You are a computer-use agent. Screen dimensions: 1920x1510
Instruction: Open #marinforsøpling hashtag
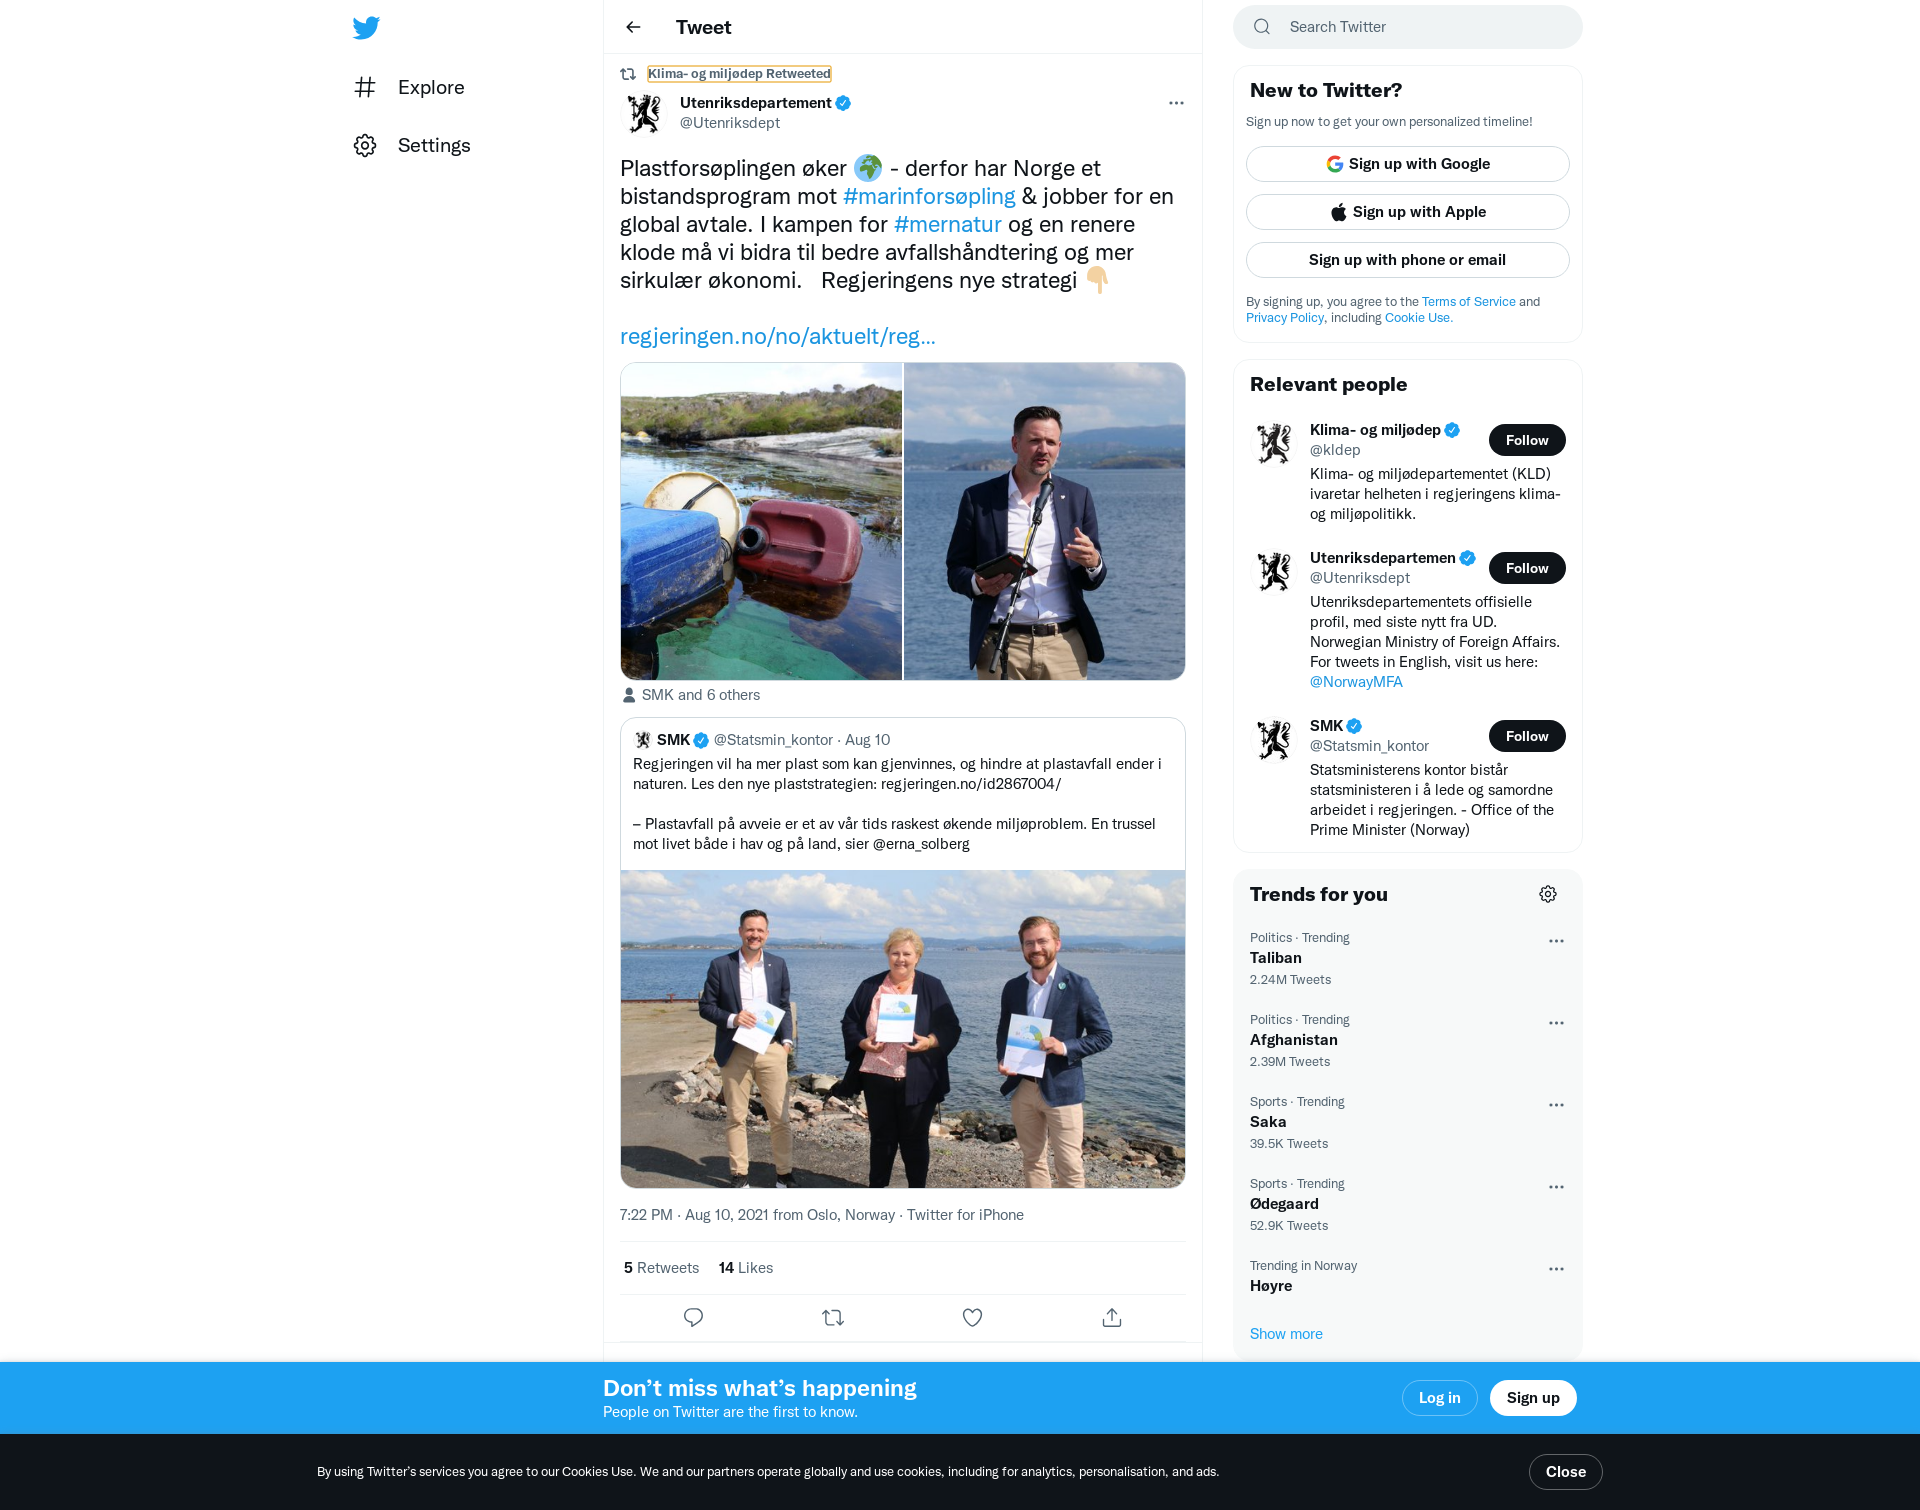tap(929, 197)
